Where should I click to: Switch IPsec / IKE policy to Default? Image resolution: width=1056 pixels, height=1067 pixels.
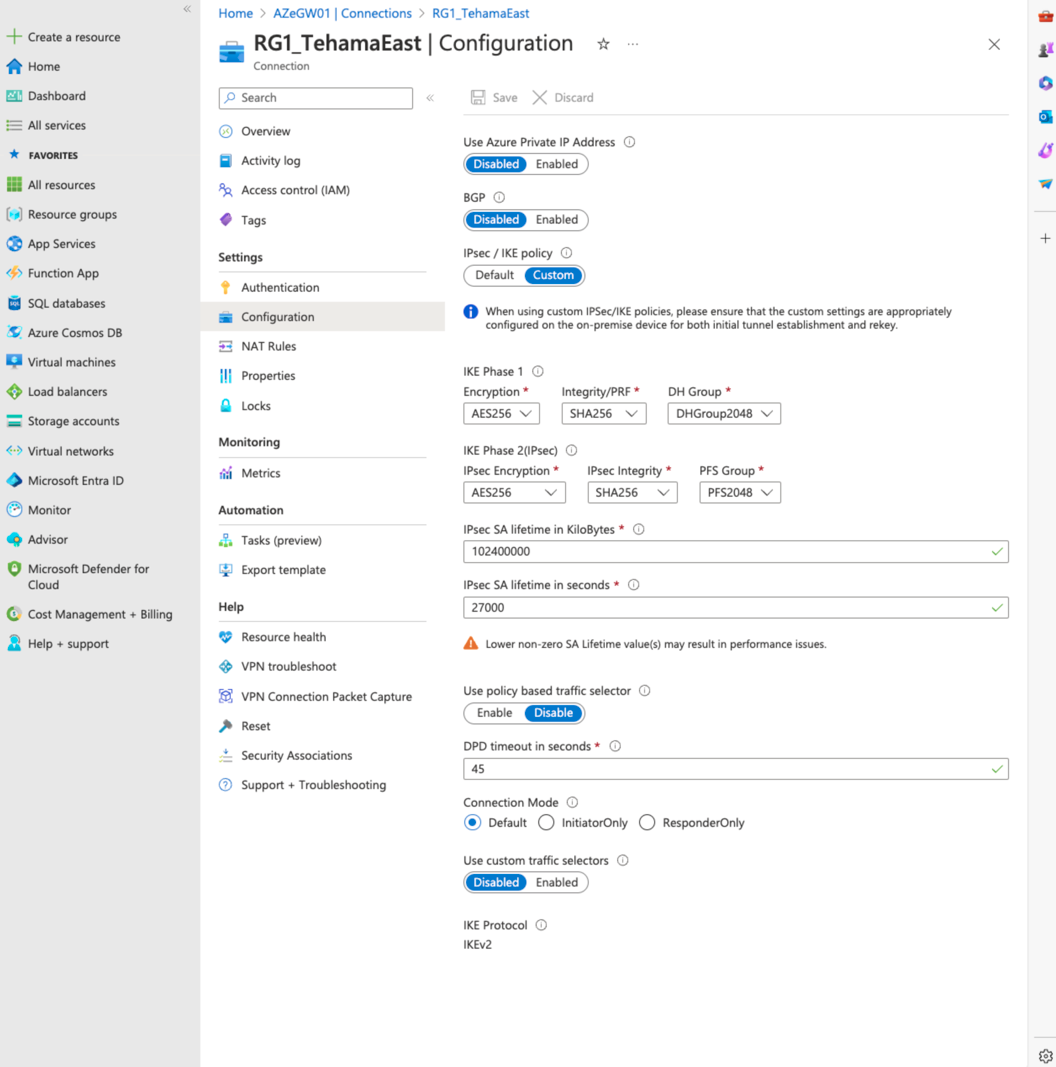pyautogui.click(x=494, y=275)
